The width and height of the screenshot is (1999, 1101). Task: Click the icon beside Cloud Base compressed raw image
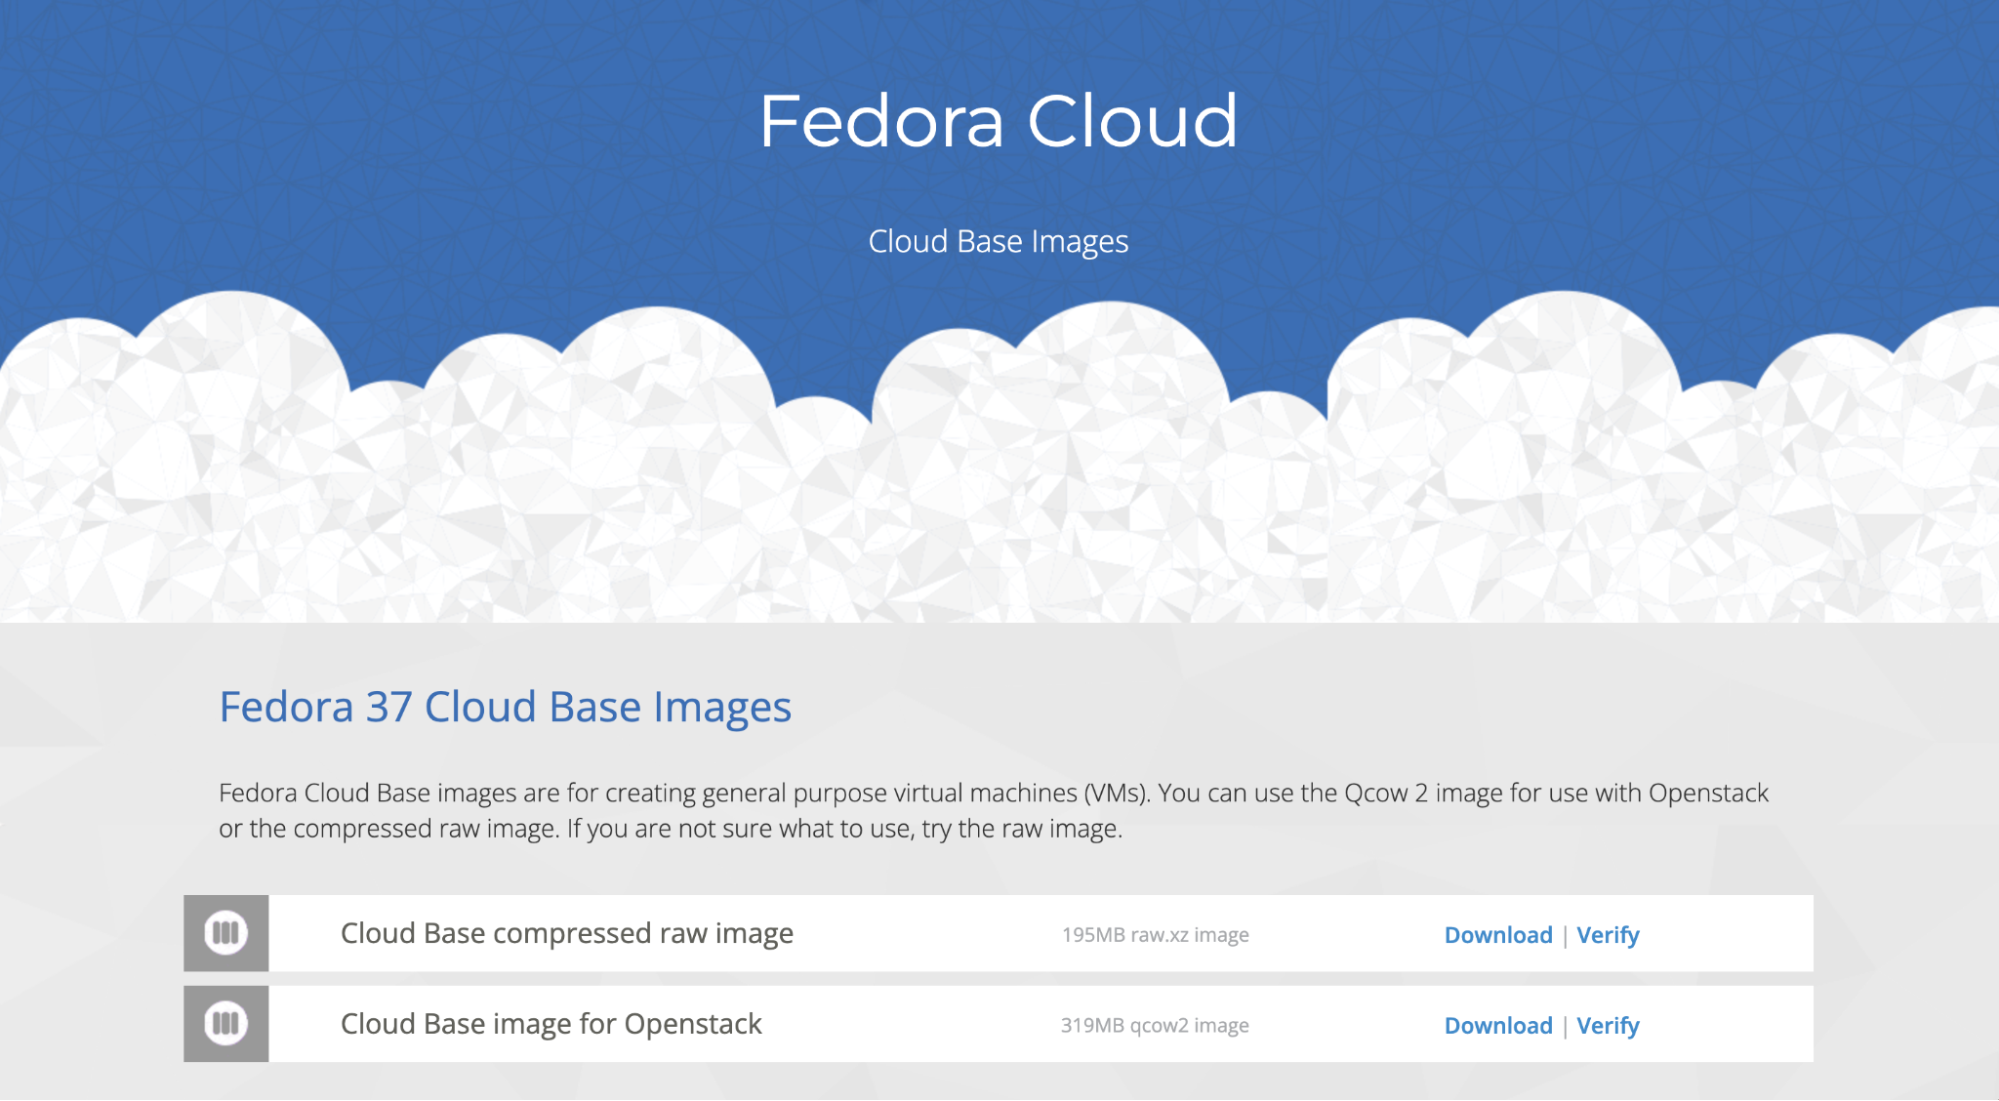tap(226, 933)
